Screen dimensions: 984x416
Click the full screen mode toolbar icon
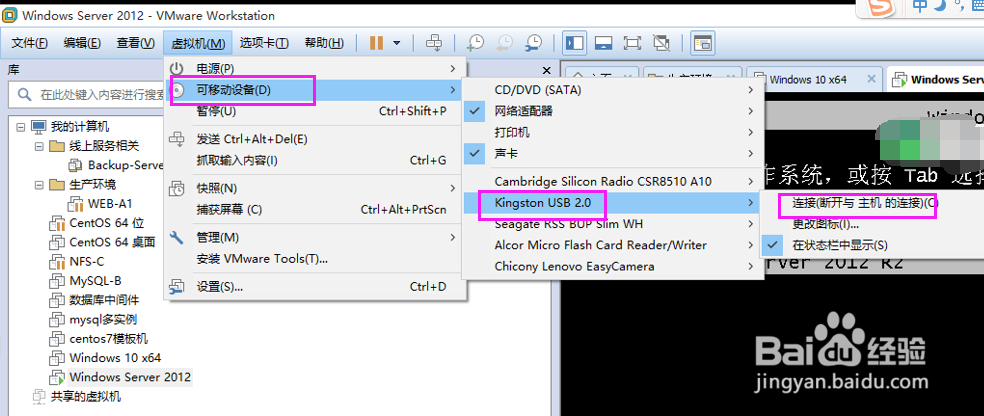tap(632, 43)
